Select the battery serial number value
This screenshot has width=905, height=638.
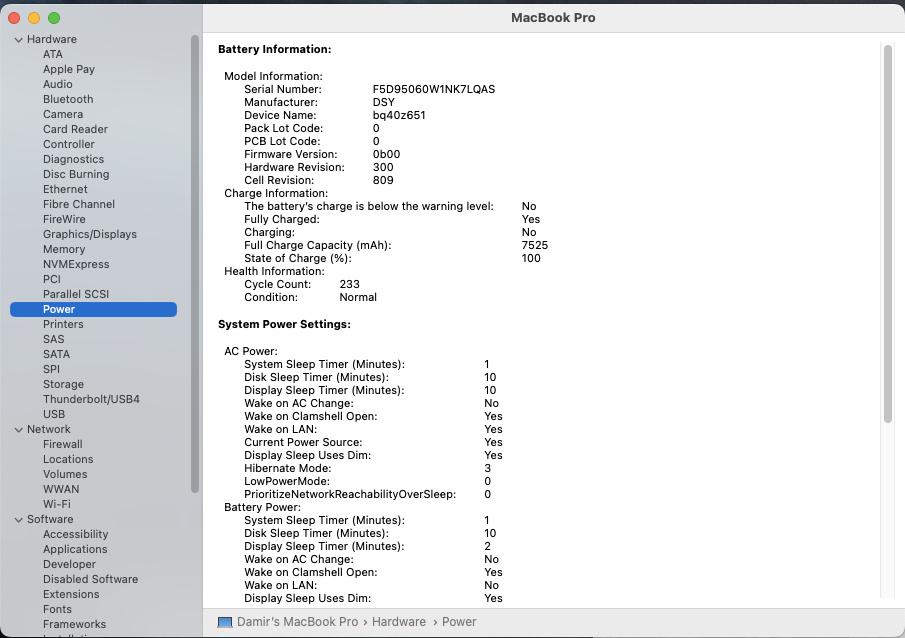point(433,89)
